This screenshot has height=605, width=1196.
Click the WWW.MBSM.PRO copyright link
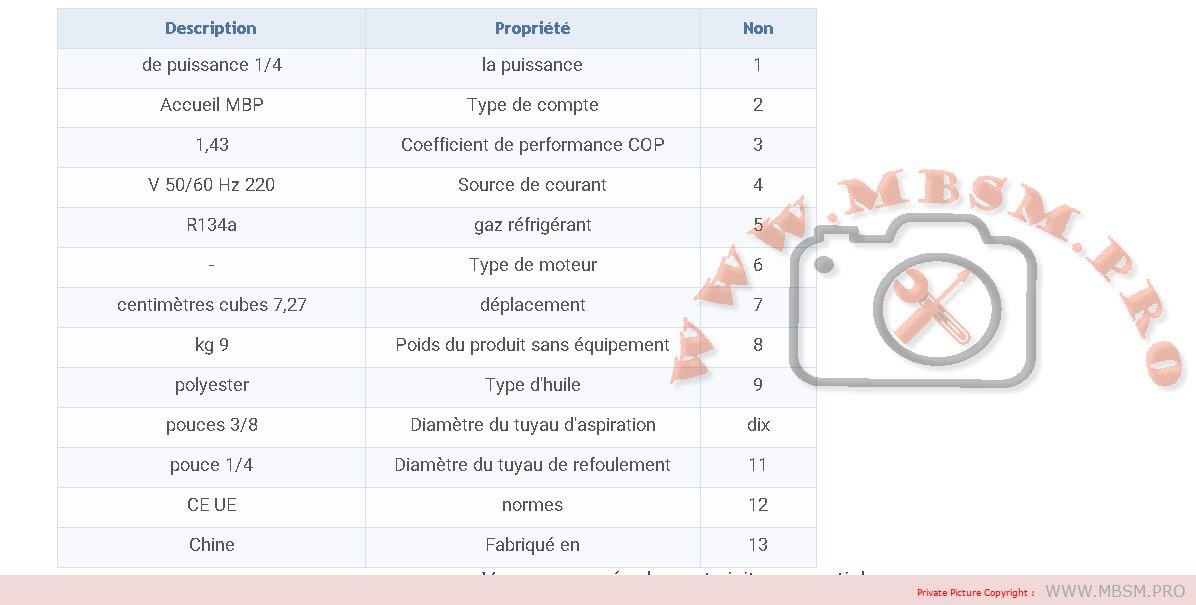coord(1114,591)
